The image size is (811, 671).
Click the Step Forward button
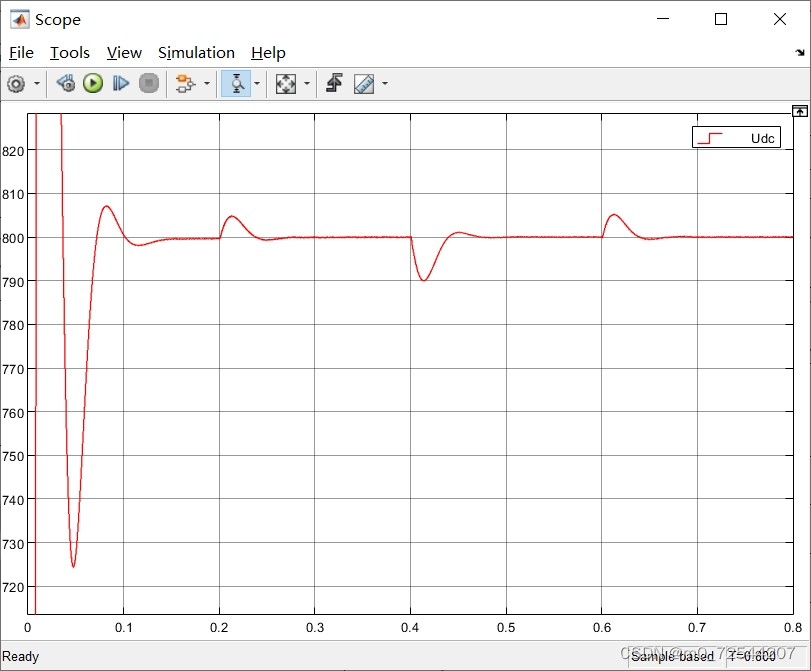click(121, 83)
